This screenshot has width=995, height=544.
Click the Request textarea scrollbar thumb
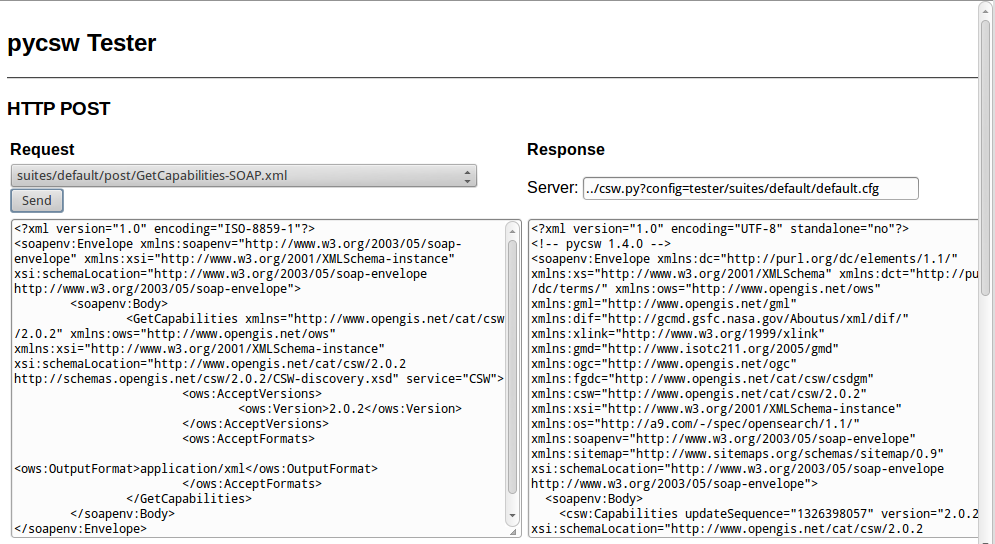[x=513, y=367]
